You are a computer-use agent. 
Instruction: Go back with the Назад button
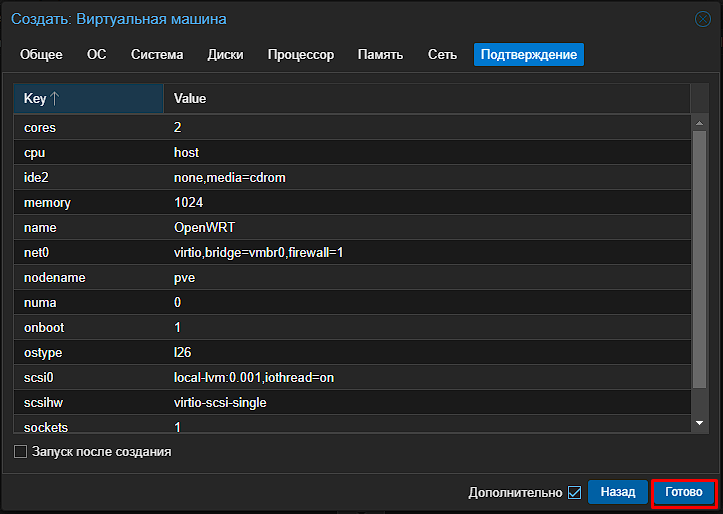617,492
